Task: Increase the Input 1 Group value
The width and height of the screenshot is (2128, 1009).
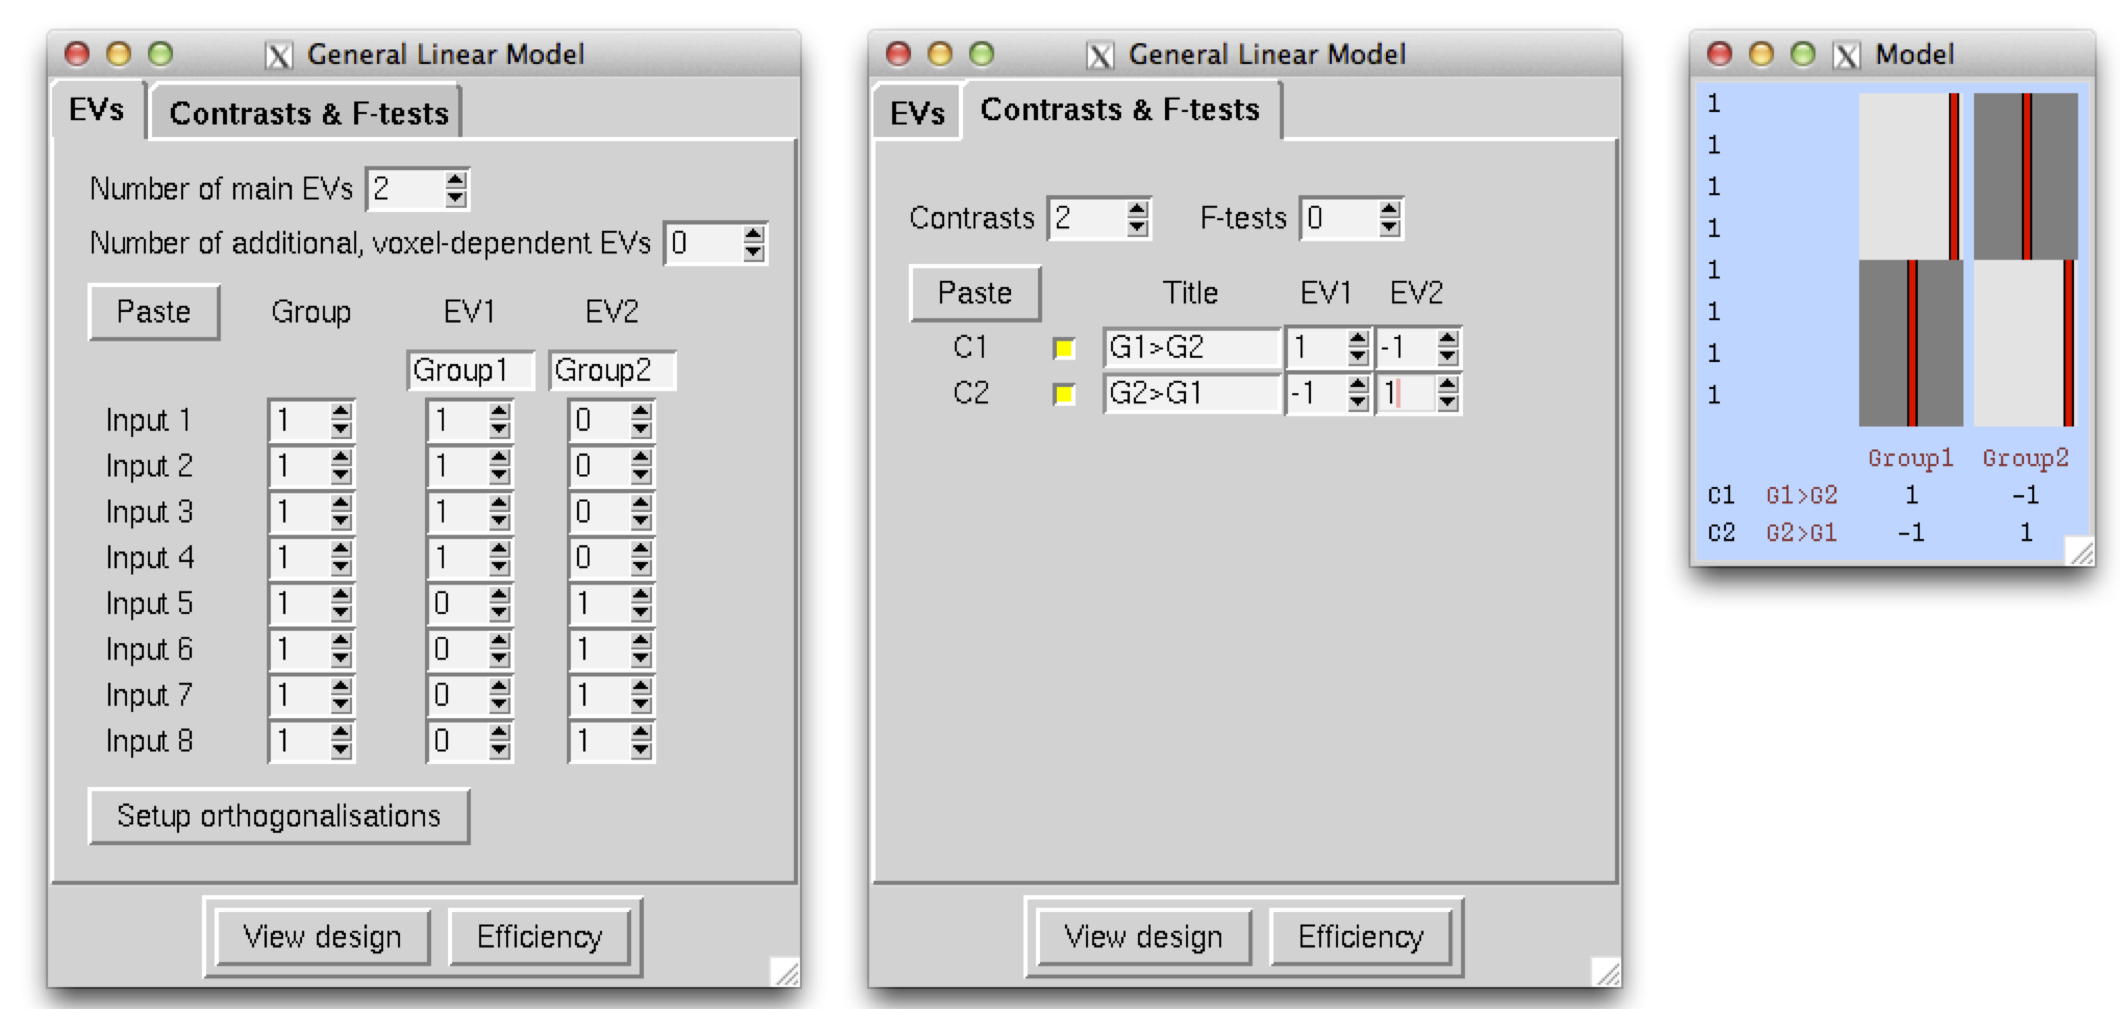Action: point(341,412)
